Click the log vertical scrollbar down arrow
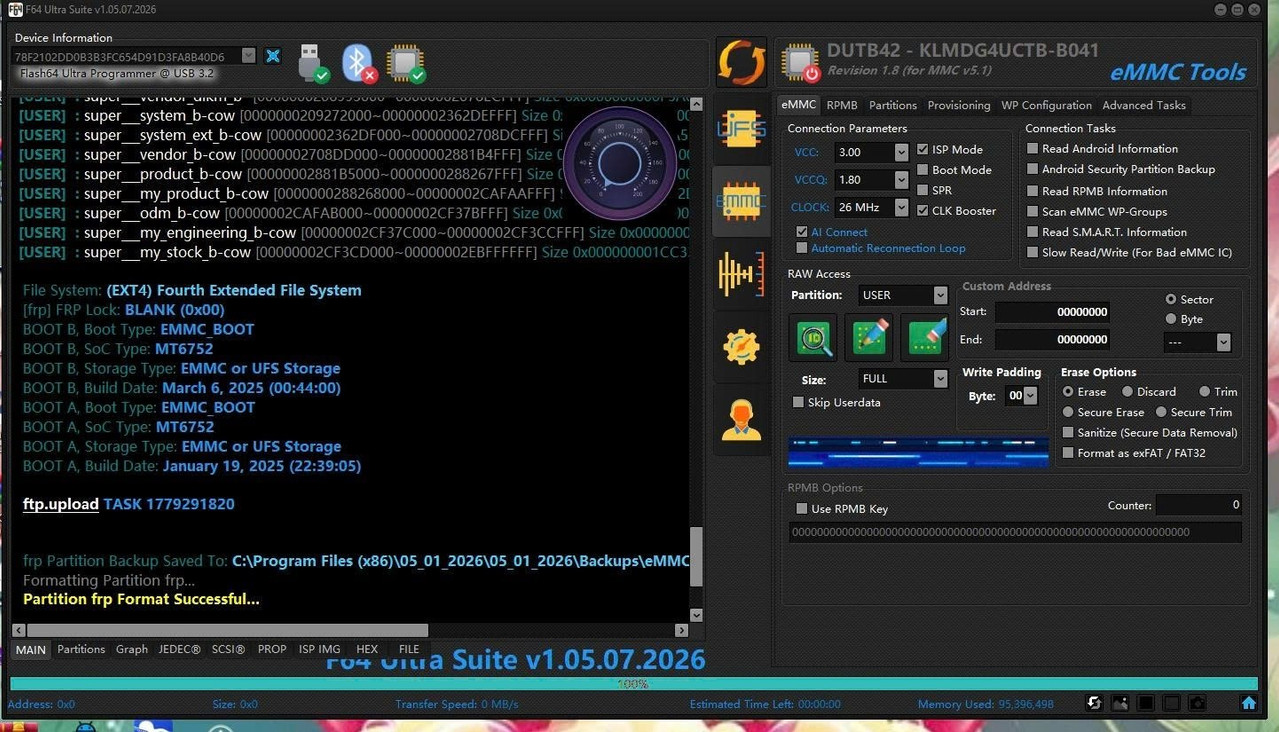Image resolution: width=1279 pixels, height=732 pixels. 696,615
